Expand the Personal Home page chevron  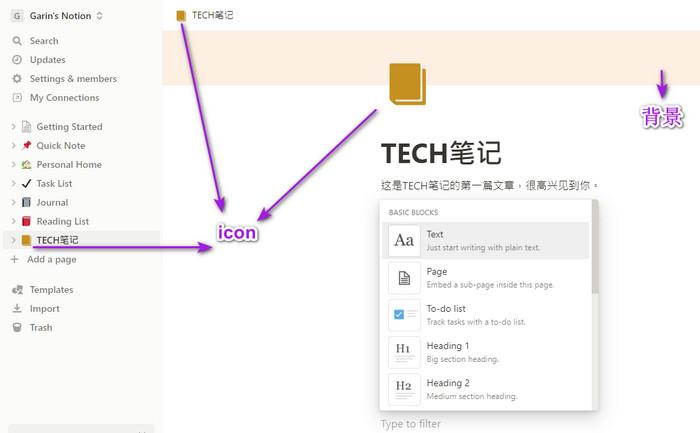click(x=13, y=165)
